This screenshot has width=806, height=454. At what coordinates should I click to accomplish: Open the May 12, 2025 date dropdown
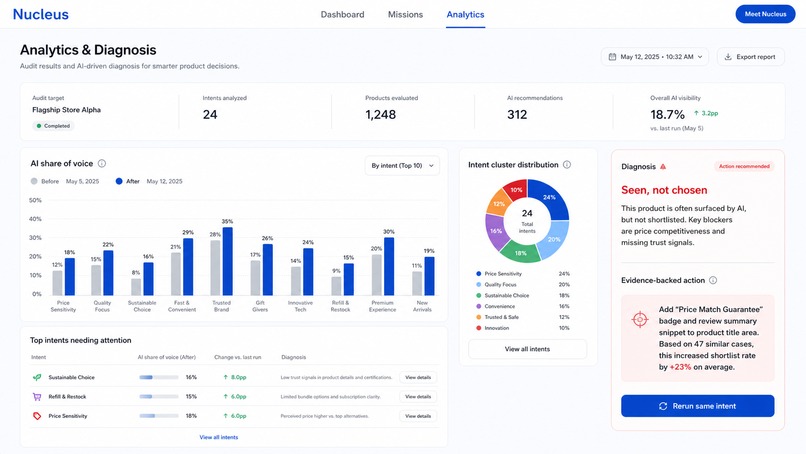point(655,57)
